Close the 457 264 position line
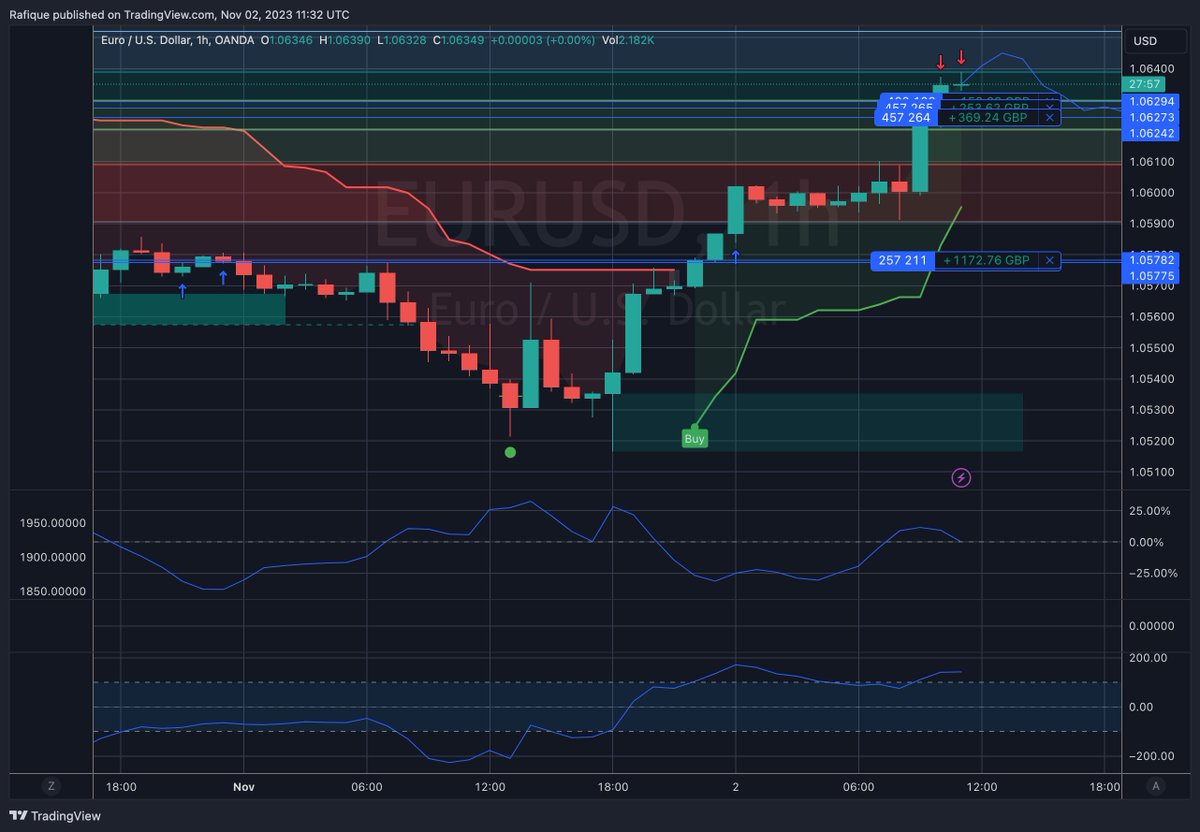Viewport: 1200px width, 832px height. point(1049,117)
